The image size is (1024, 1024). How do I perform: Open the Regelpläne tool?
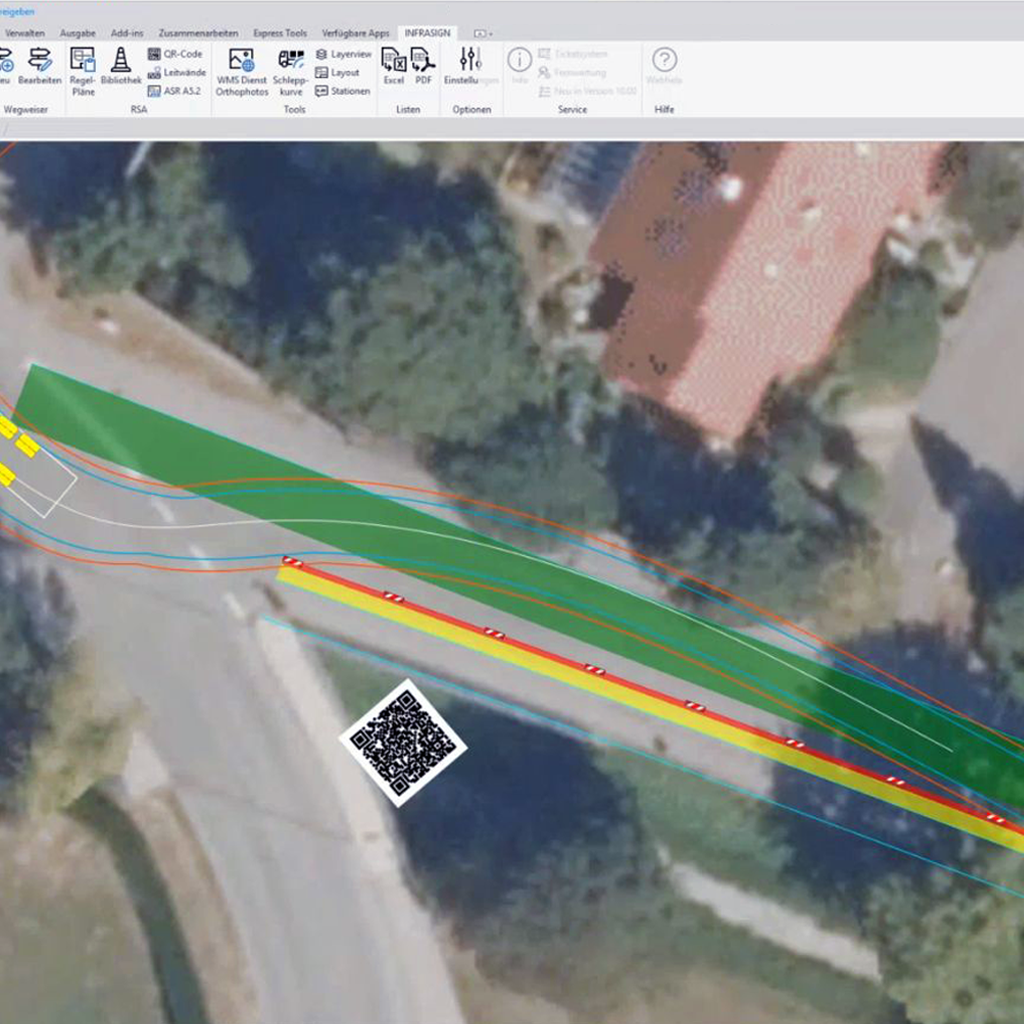83,70
